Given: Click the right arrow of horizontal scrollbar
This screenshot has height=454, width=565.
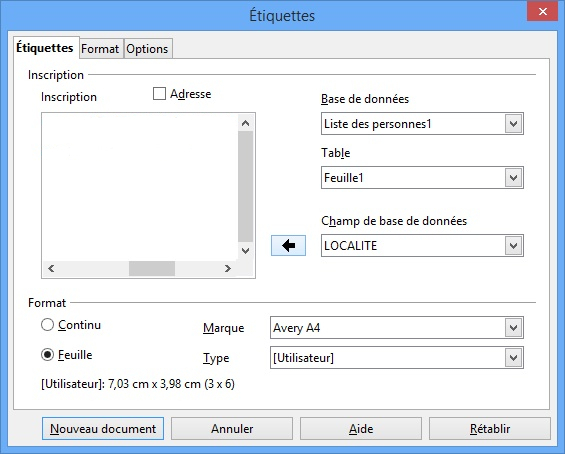Looking at the screenshot, I should click(x=227, y=268).
